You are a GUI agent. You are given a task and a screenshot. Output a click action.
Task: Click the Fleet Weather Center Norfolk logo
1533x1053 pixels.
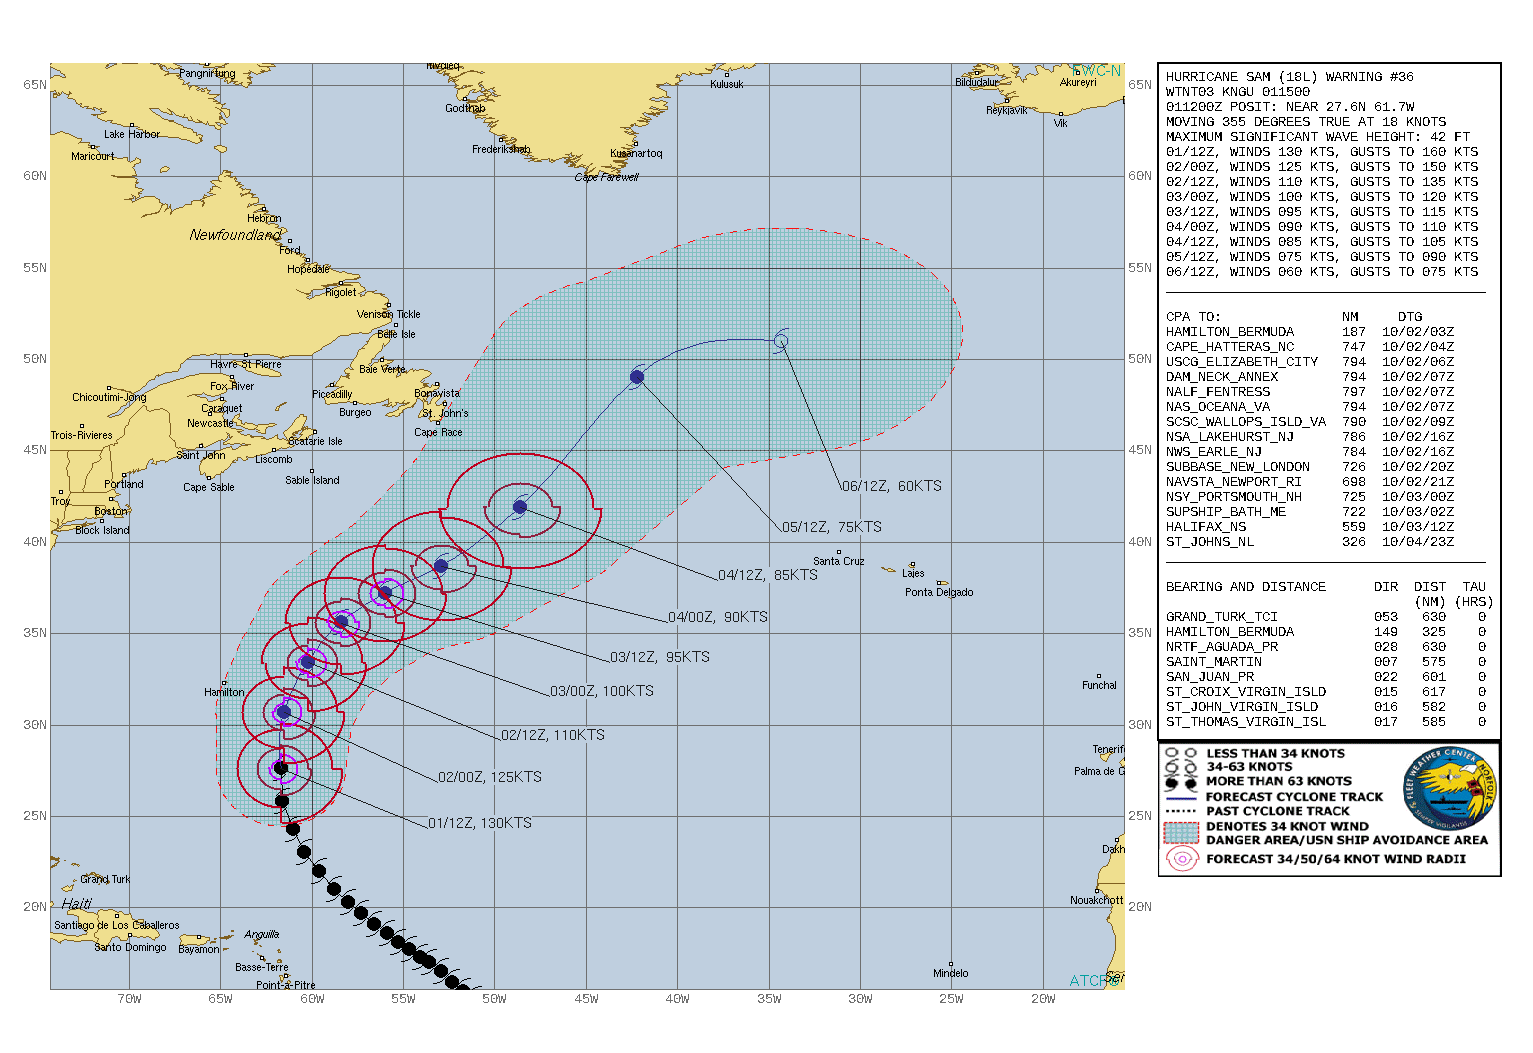tap(1449, 788)
